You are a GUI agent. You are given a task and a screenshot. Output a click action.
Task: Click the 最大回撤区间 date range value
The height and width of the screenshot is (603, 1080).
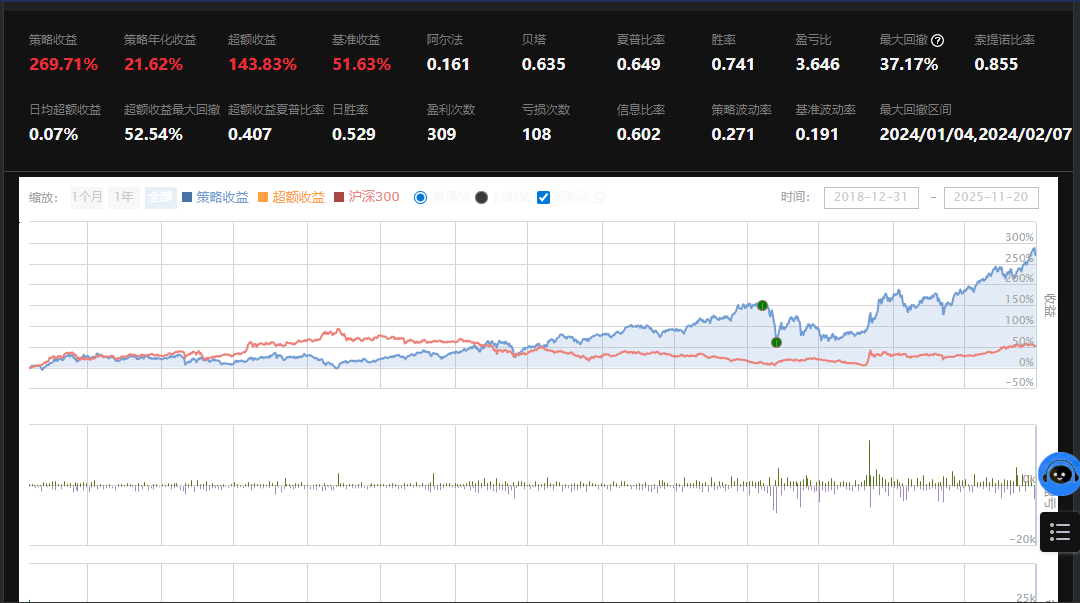click(x=975, y=134)
